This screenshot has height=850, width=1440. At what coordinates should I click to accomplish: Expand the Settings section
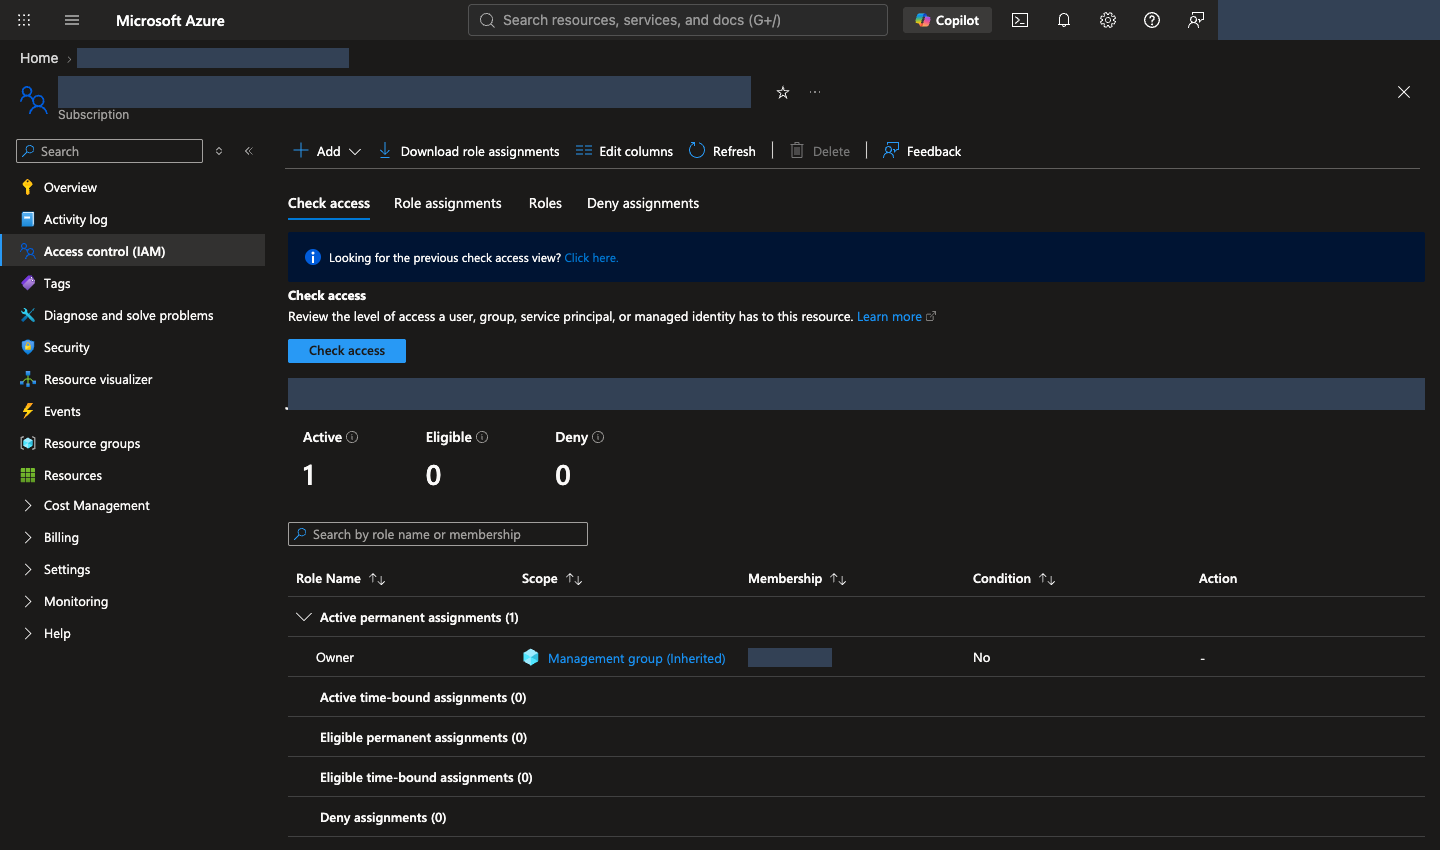click(x=28, y=569)
